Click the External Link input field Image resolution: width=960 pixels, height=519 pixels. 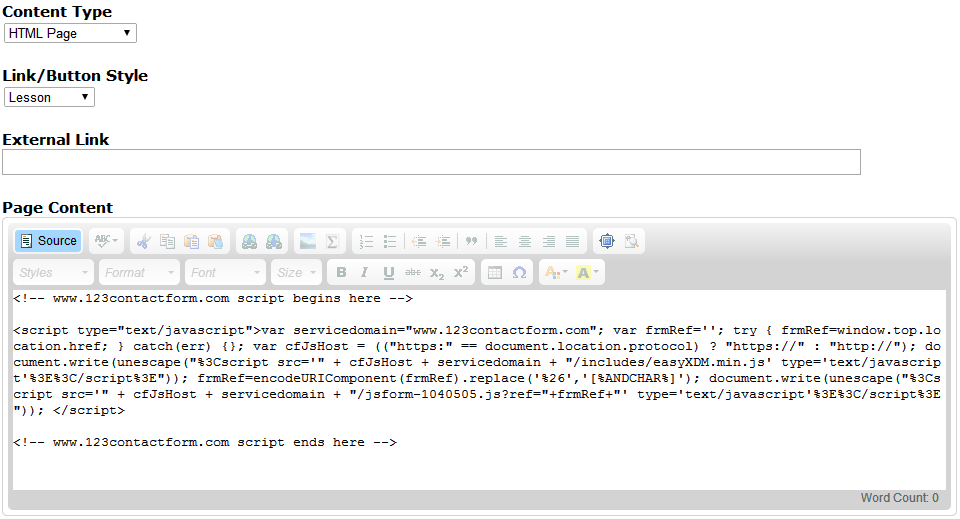431,162
